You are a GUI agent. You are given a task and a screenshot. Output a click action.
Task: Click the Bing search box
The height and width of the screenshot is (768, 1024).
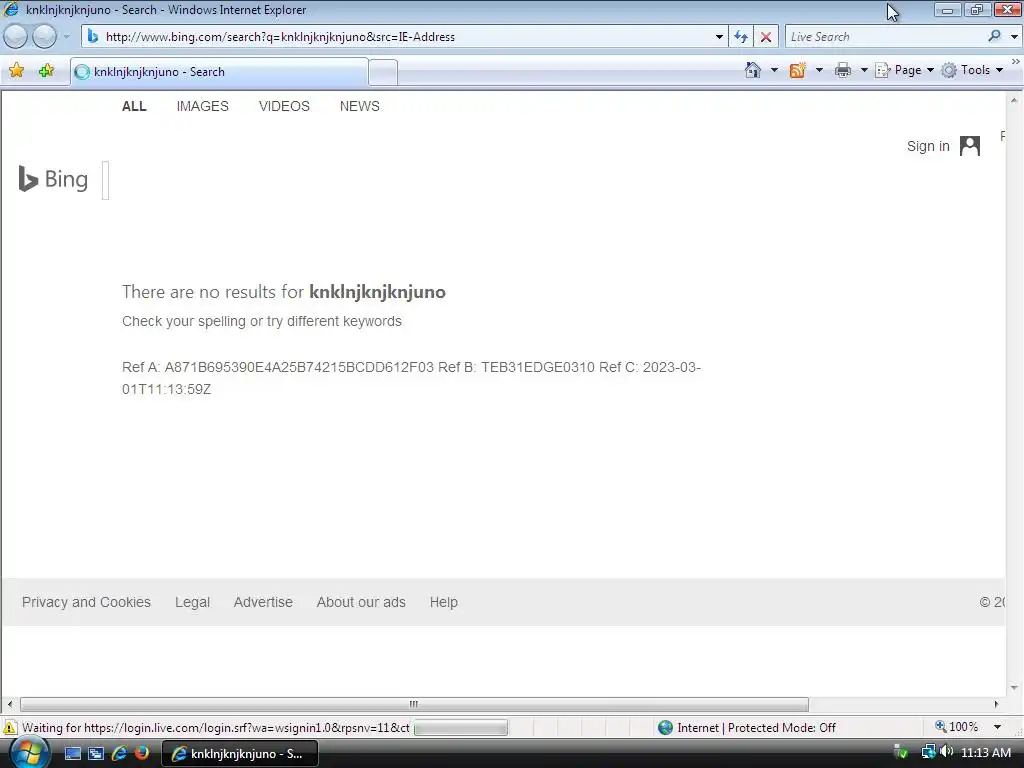pos(106,180)
